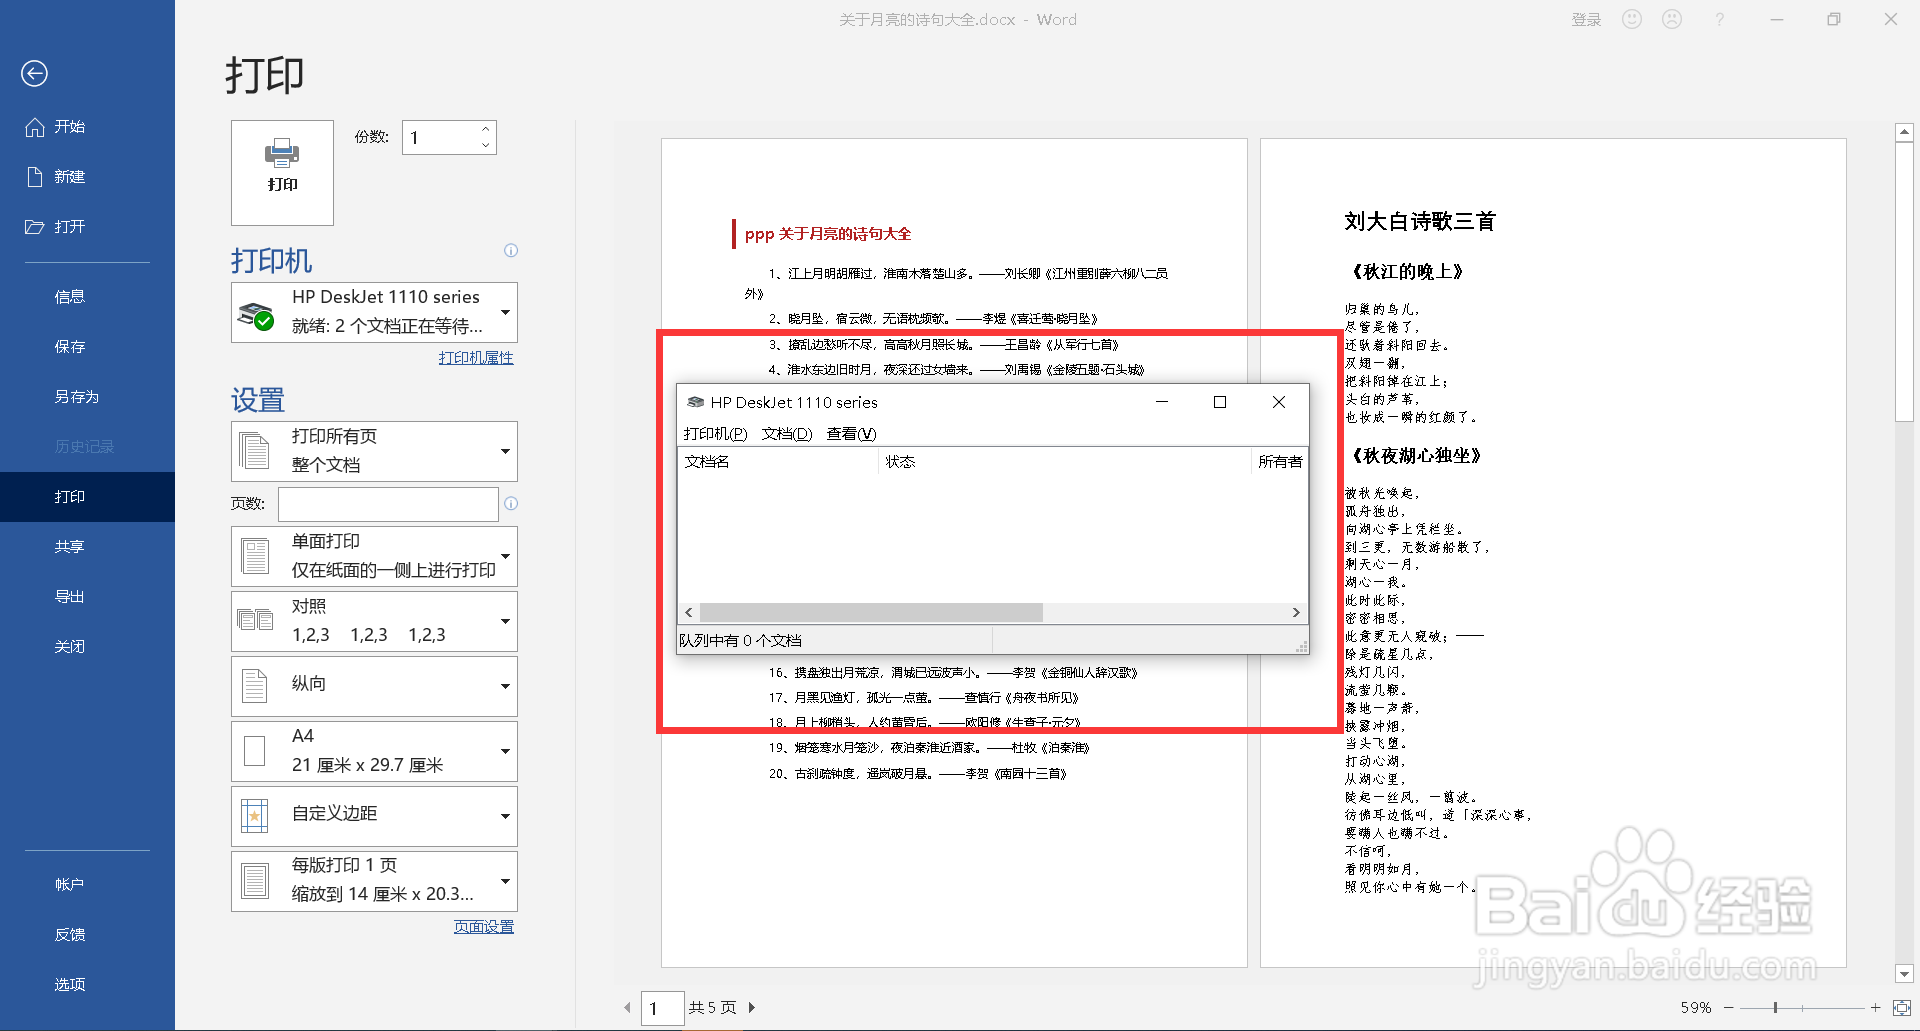Click the copies (份数) input field
Screen dimensions: 1920x1031
point(440,138)
